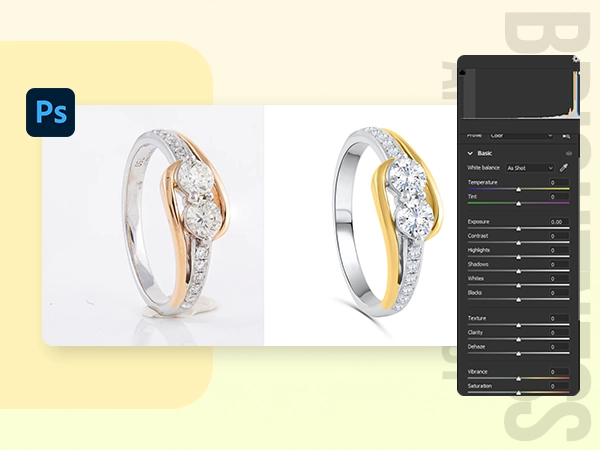Focus the Exposure 0.00 value field
This screenshot has height=450, width=600.
pos(558,222)
